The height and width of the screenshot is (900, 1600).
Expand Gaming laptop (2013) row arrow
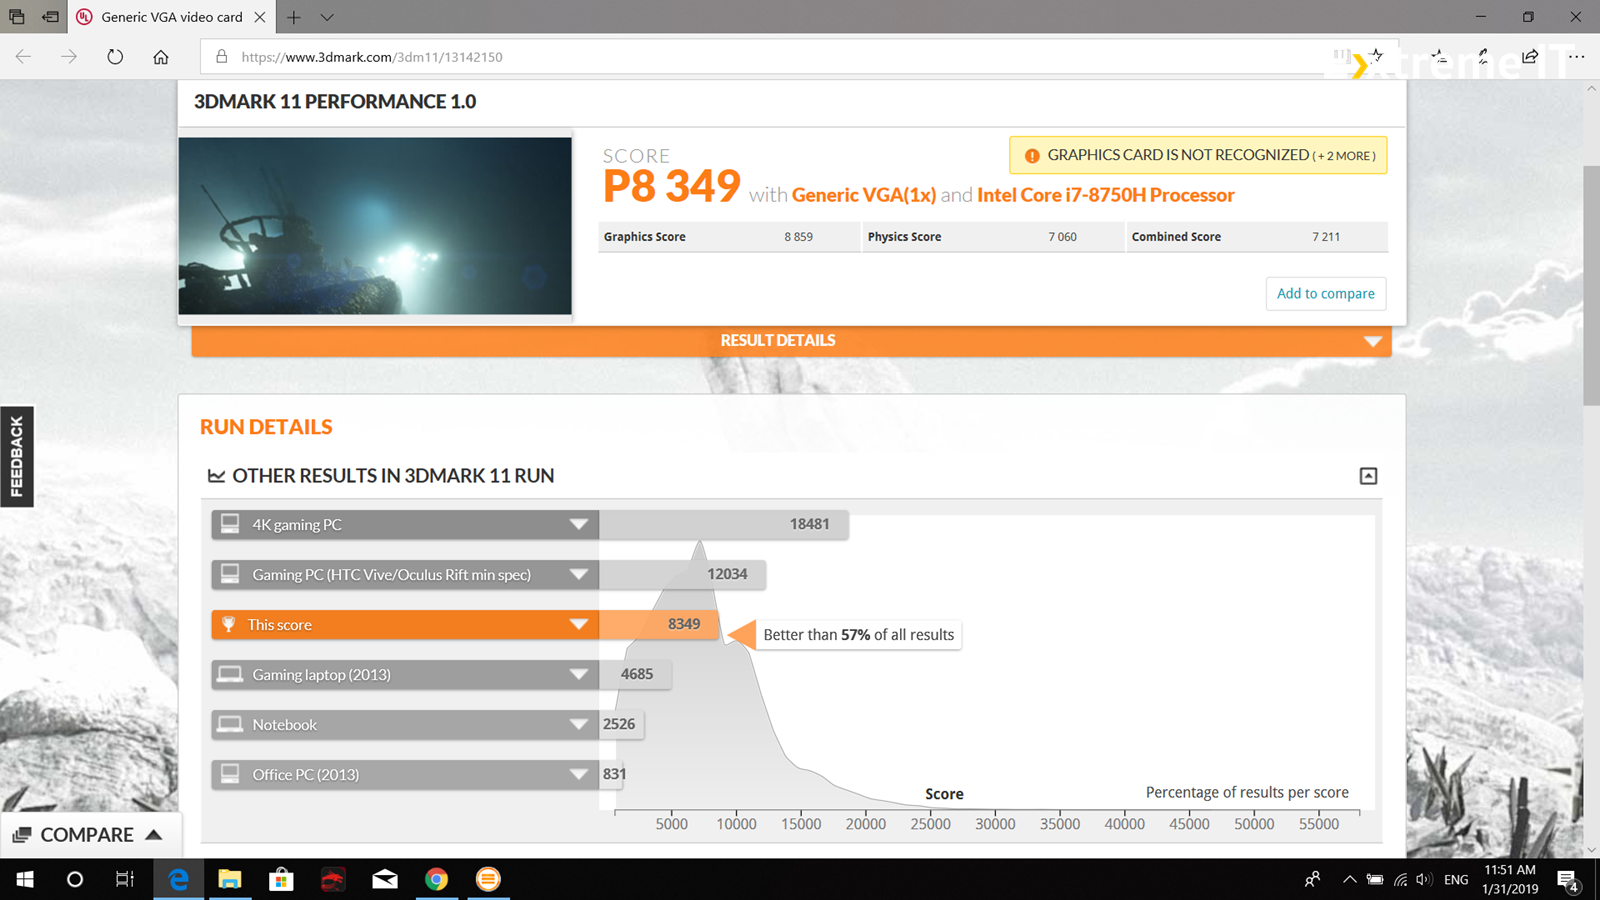pos(578,675)
